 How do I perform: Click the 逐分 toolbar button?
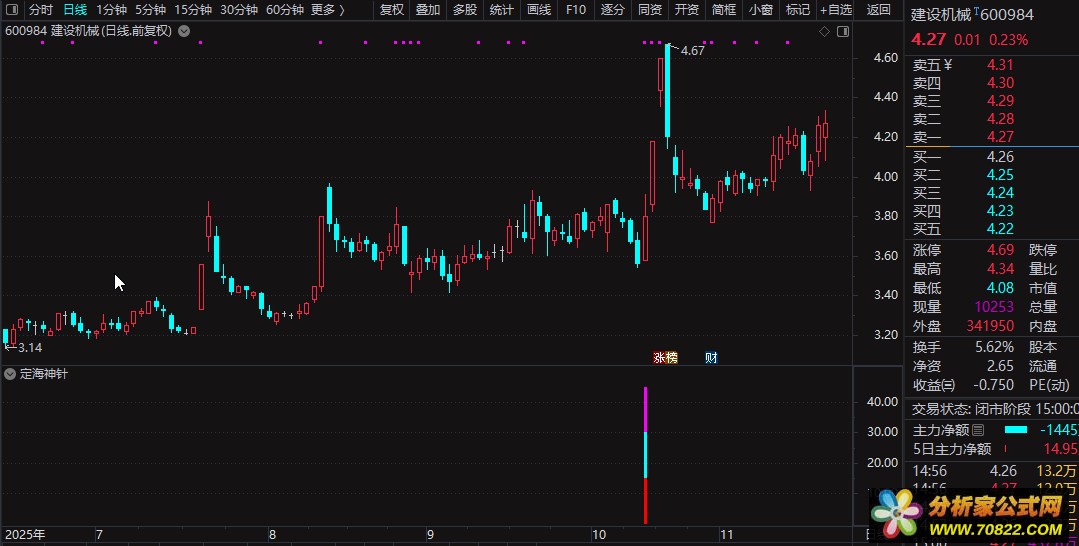point(612,10)
